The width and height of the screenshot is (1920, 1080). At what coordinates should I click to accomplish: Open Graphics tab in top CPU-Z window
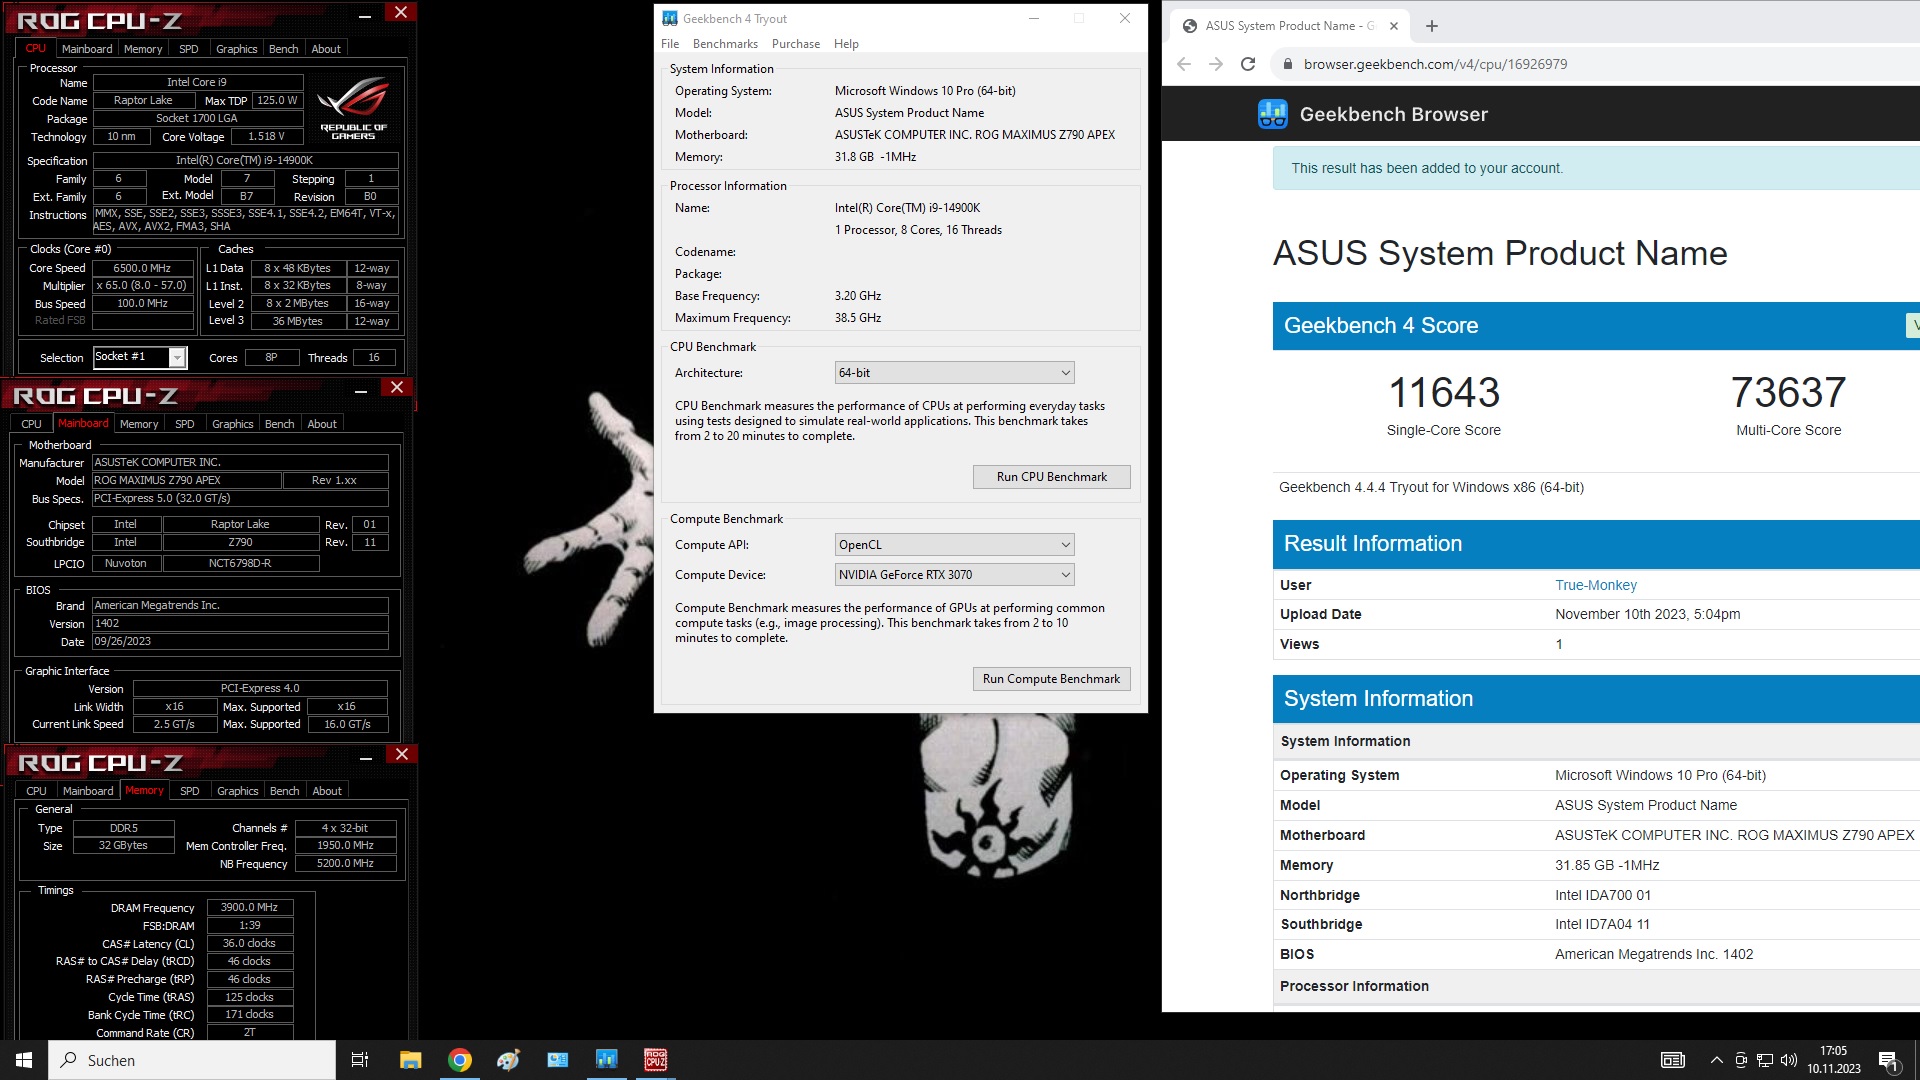pos(237,49)
